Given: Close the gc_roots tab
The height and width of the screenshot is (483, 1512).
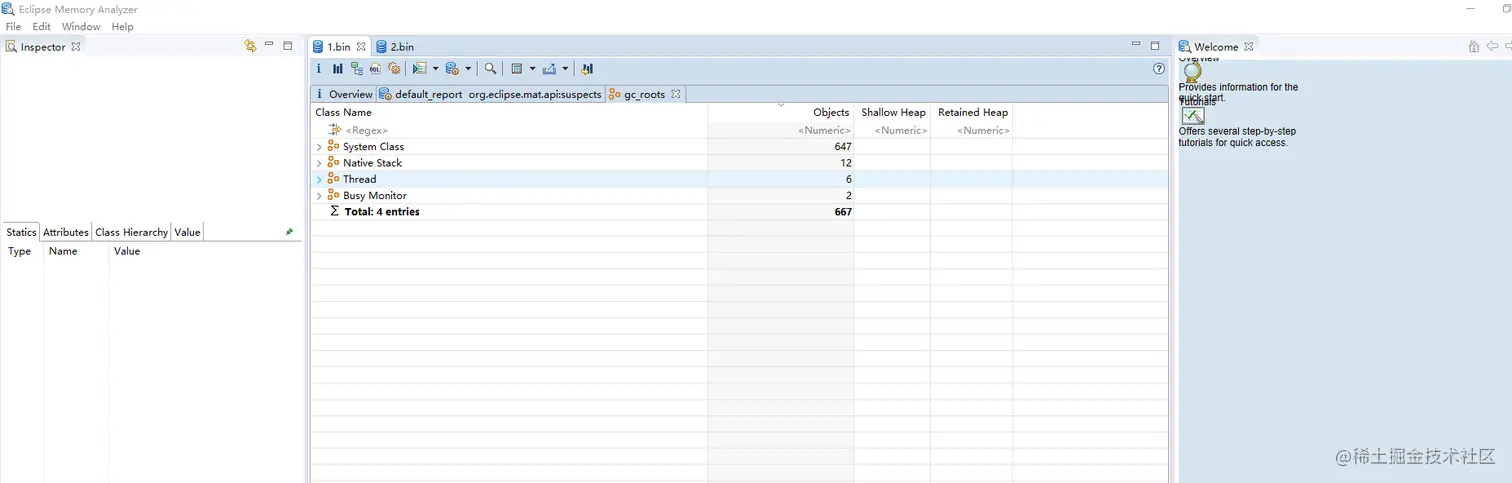Looking at the screenshot, I should pyautogui.click(x=675, y=94).
